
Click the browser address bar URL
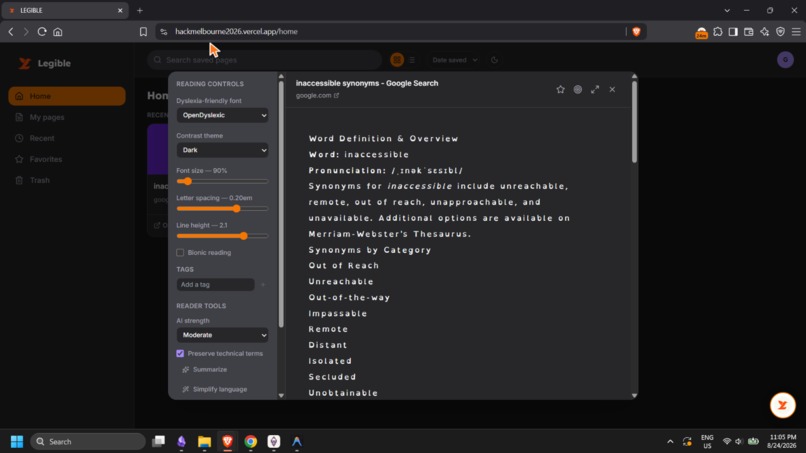pos(236,31)
